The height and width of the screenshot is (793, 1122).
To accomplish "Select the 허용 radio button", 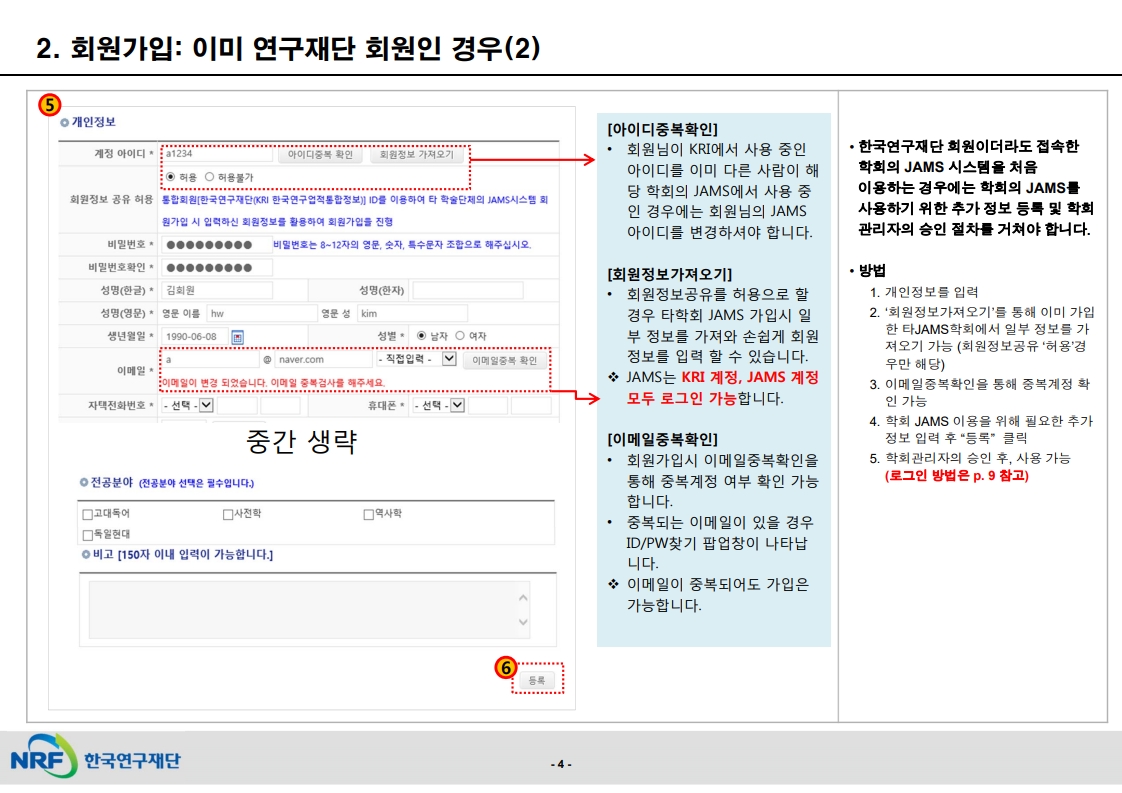I will [x=170, y=176].
